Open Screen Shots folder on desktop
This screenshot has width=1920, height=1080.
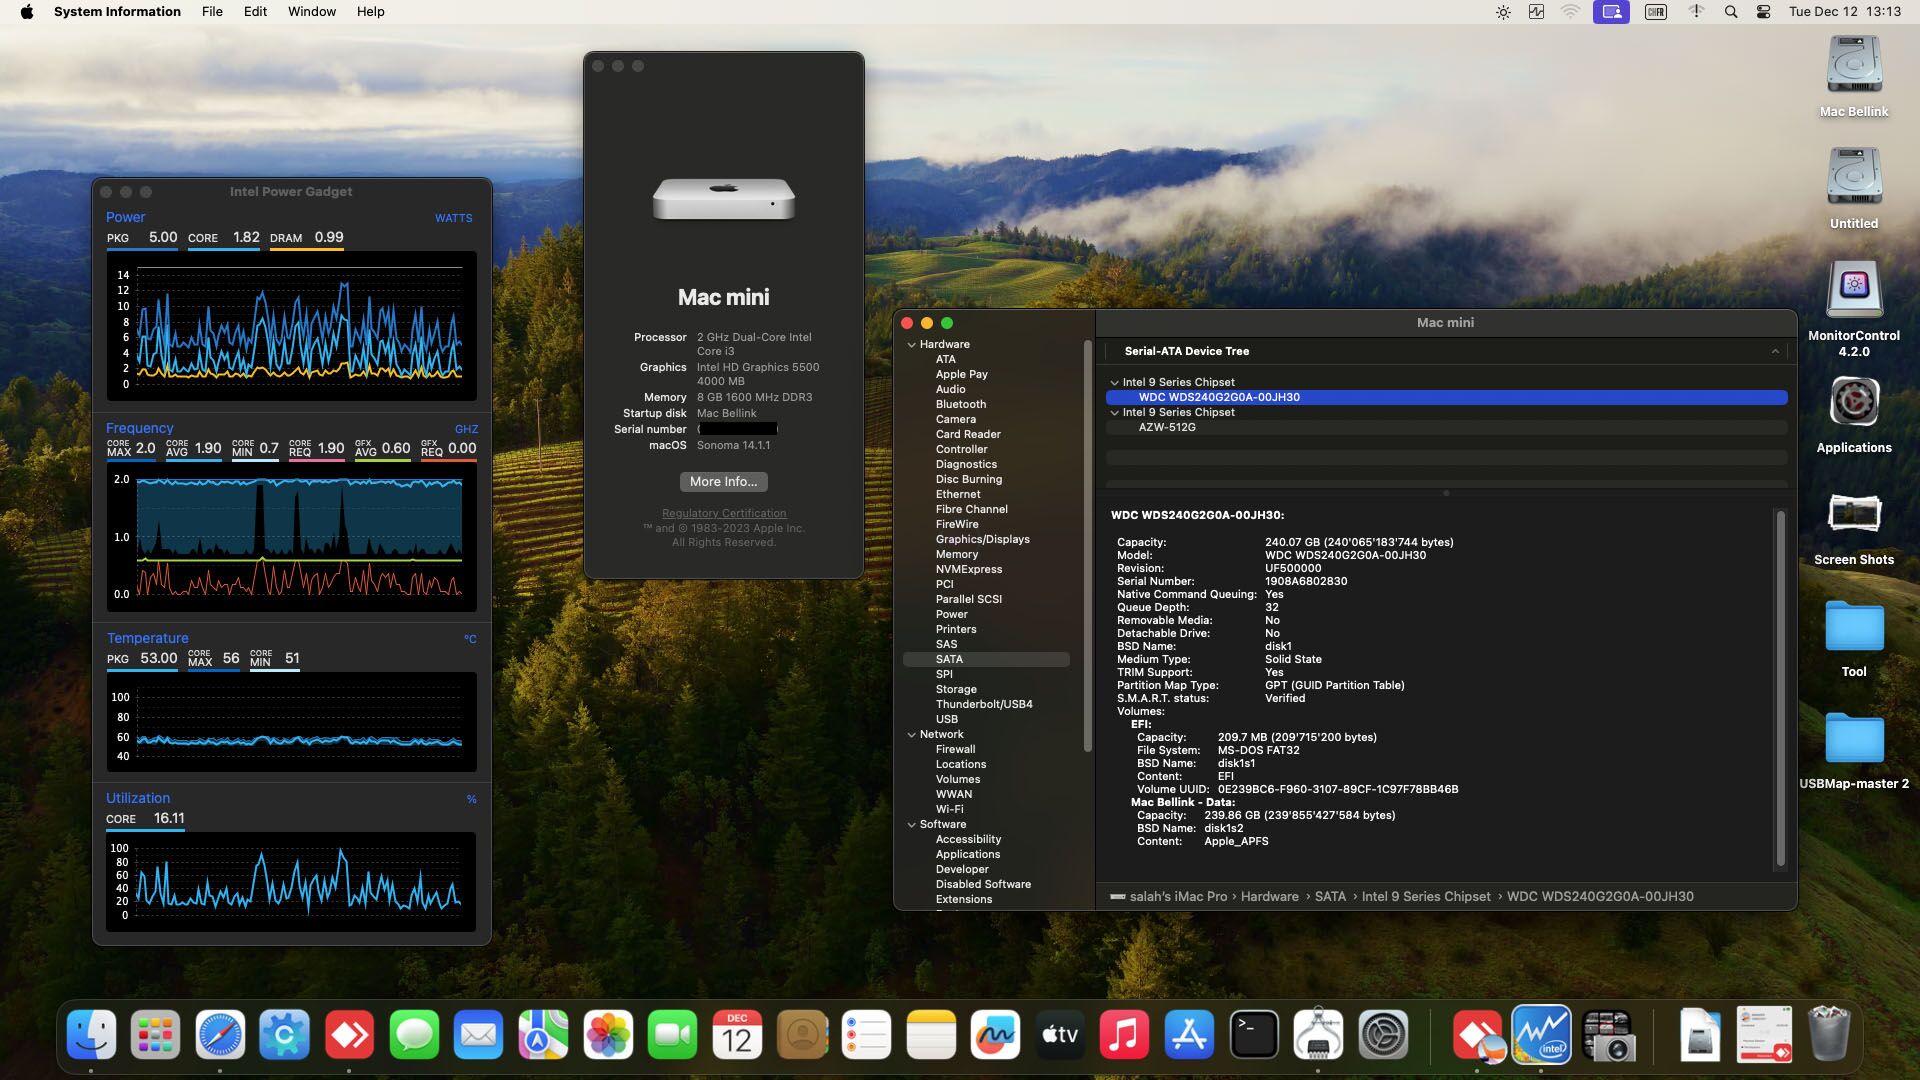point(1854,514)
